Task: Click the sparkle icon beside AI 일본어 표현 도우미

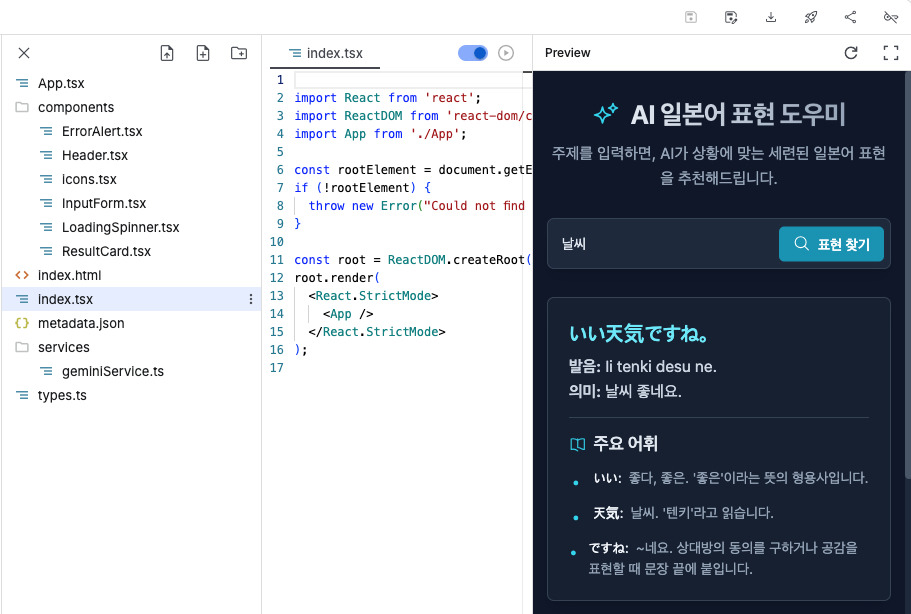Action: (x=605, y=114)
